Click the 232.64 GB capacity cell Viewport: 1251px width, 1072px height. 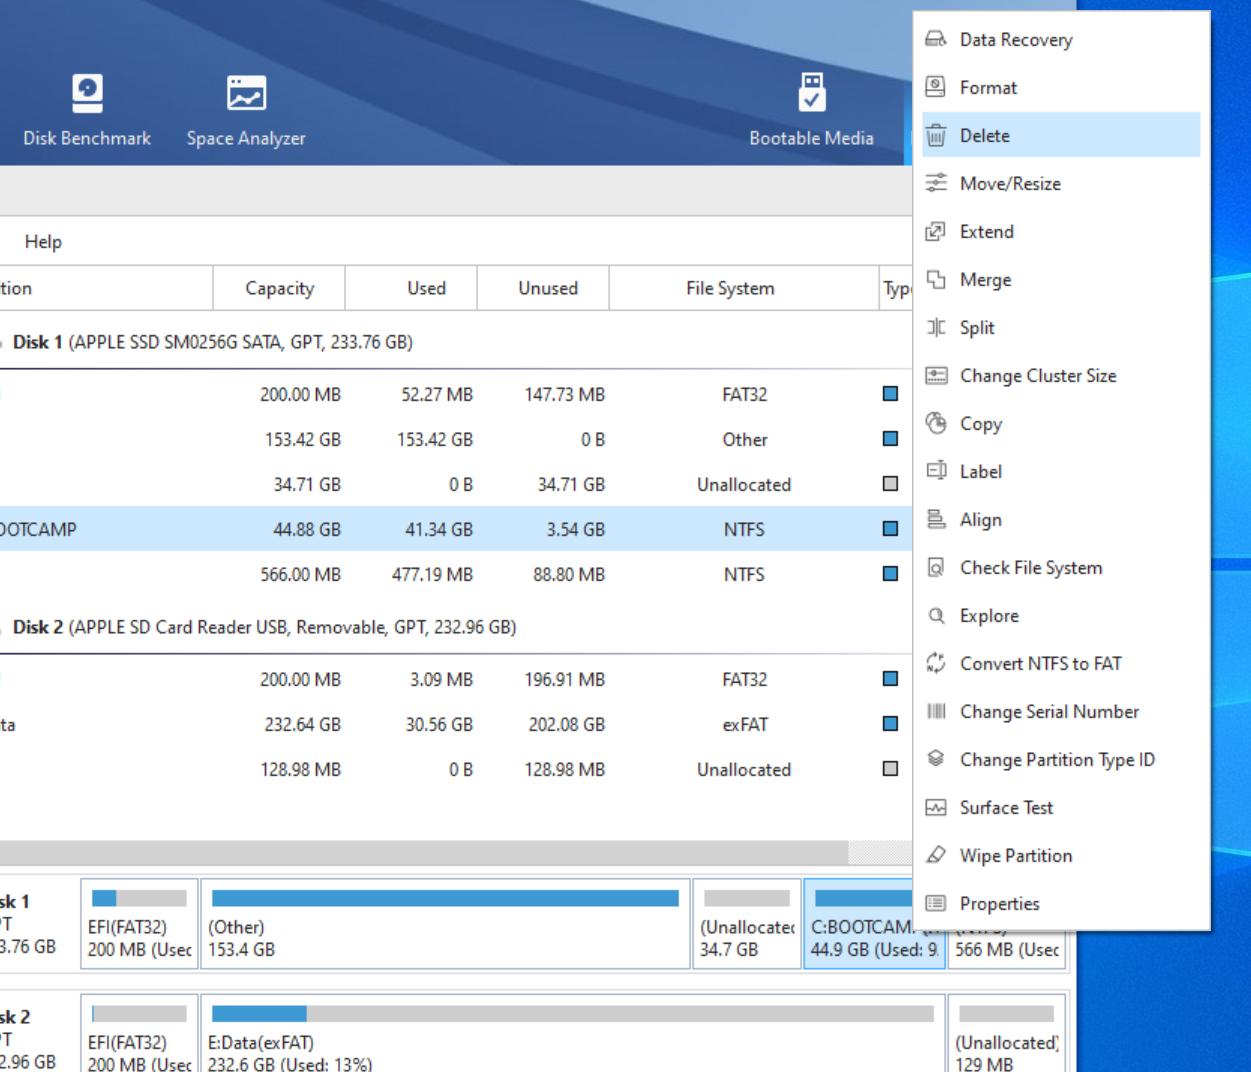click(302, 724)
